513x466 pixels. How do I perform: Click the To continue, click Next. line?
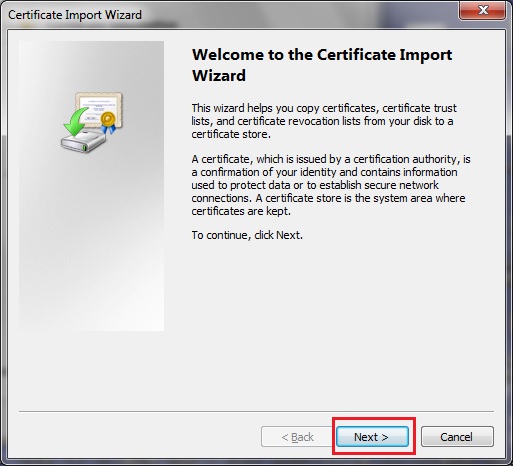(x=247, y=235)
